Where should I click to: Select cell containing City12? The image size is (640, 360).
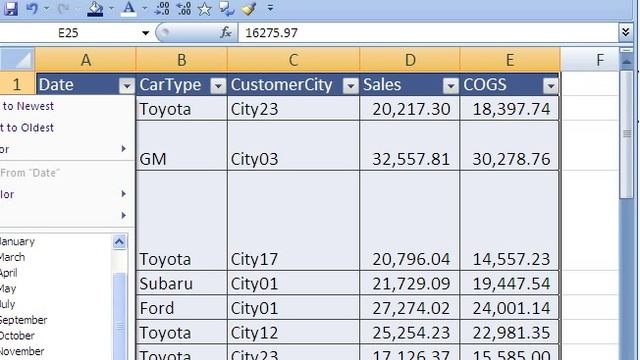293,332
